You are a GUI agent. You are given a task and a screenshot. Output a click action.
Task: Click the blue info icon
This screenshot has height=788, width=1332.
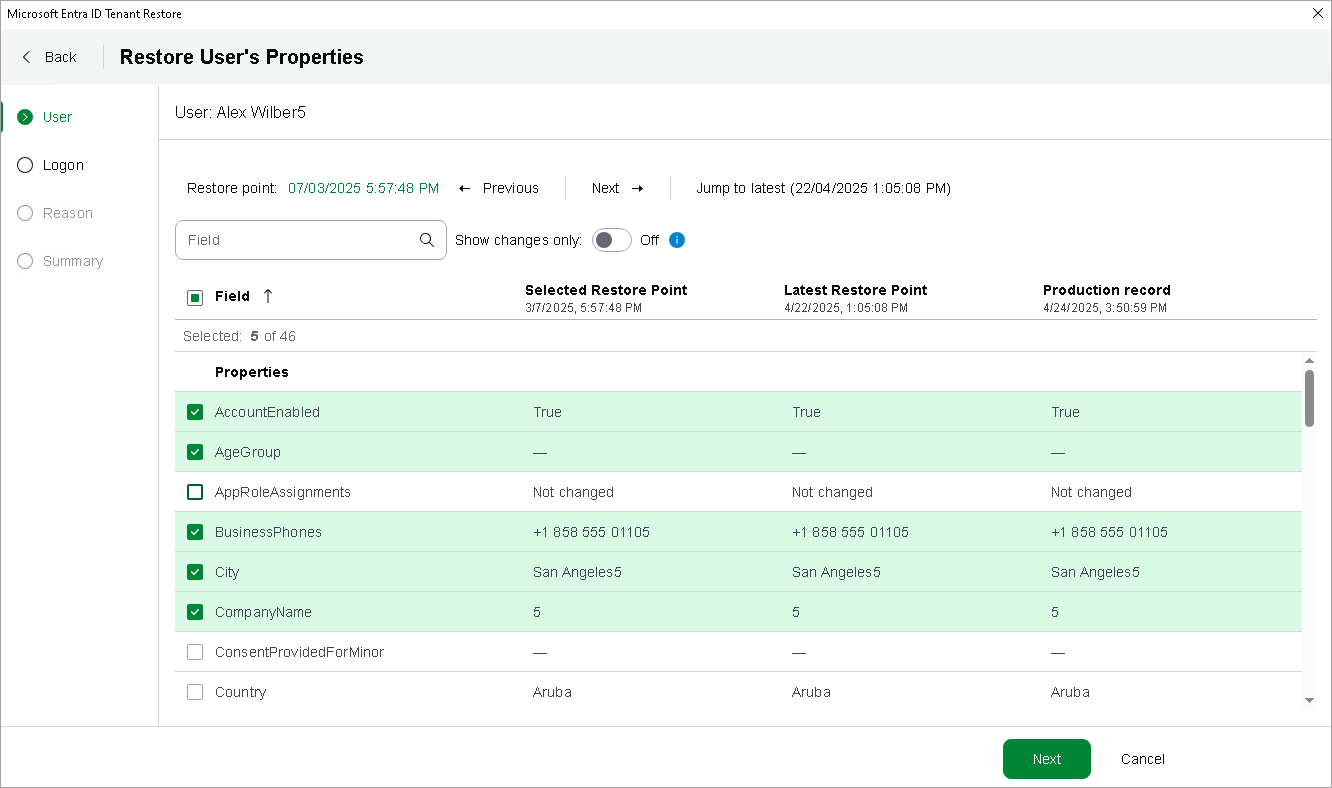point(677,240)
